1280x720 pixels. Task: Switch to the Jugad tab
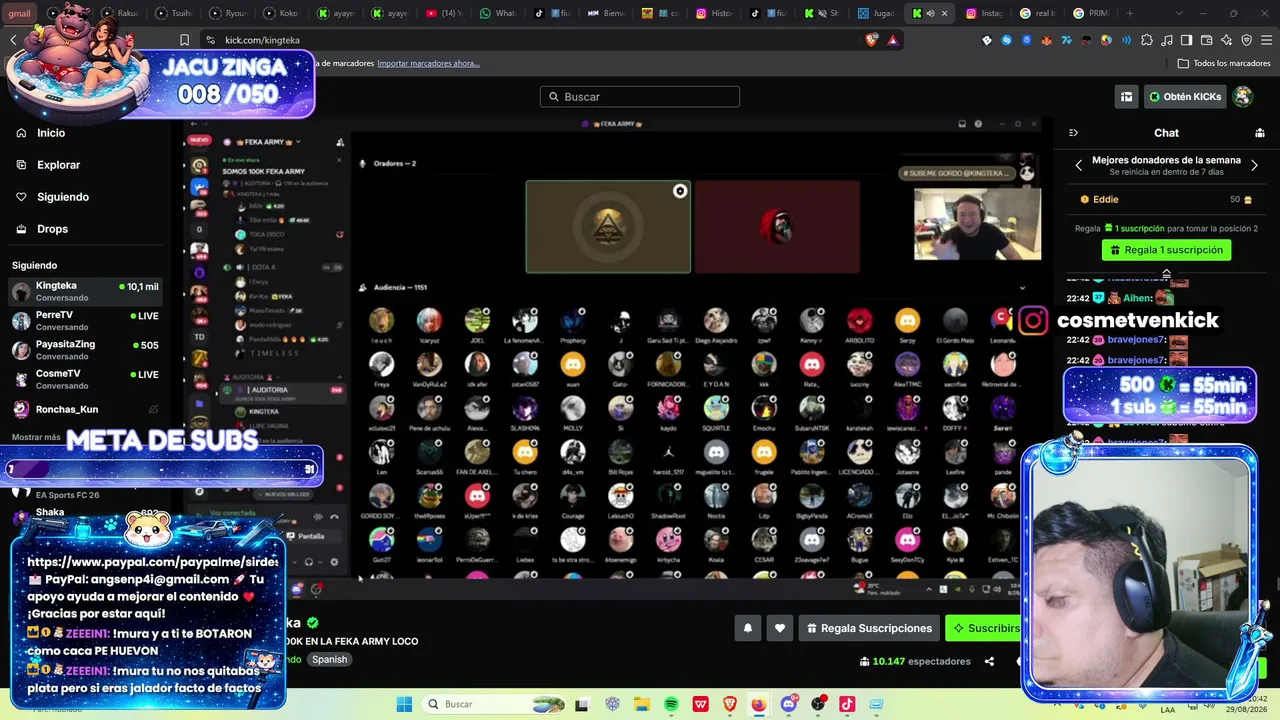click(x=876, y=13)
